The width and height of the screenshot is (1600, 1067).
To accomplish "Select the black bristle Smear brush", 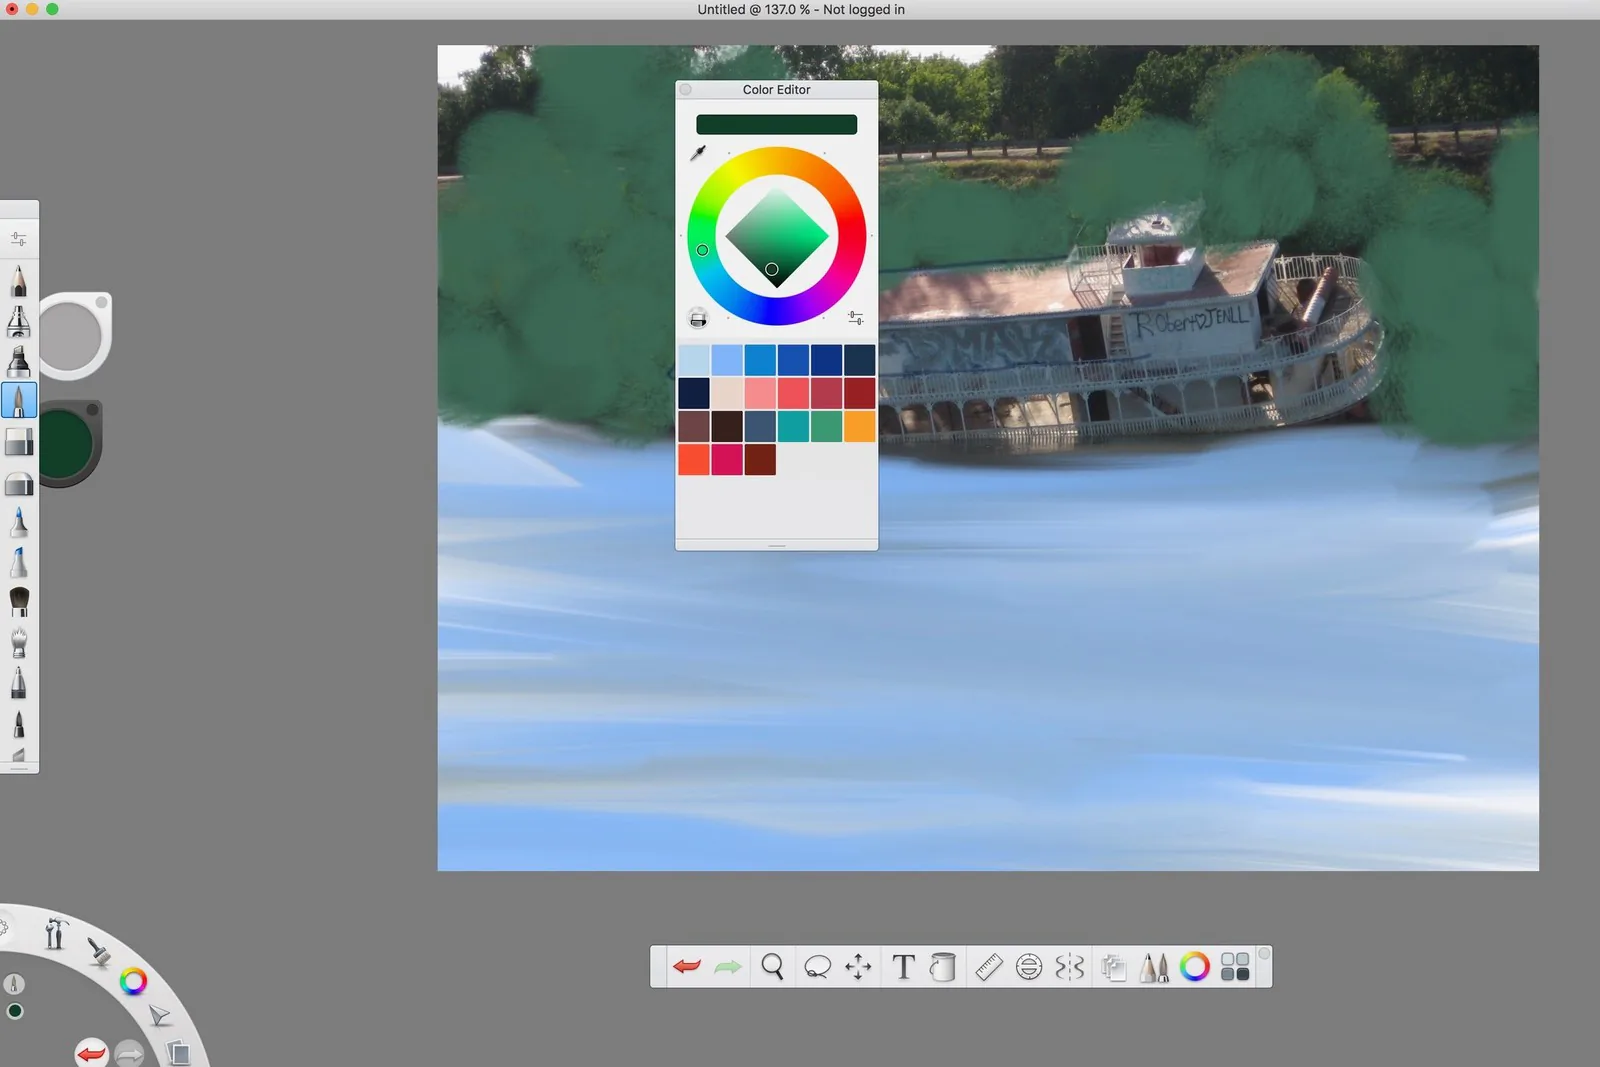I will 18,601.
